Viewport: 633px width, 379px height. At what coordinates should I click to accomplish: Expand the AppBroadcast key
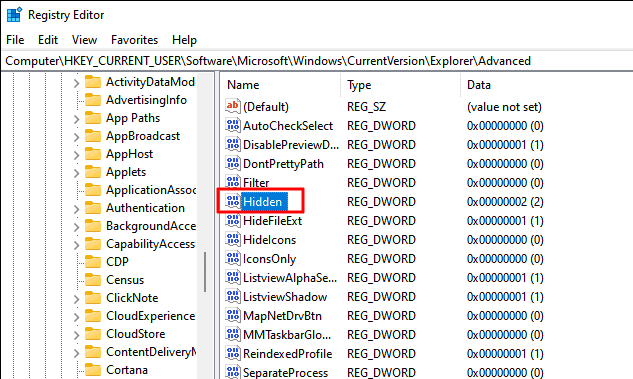tap(76, 137)
